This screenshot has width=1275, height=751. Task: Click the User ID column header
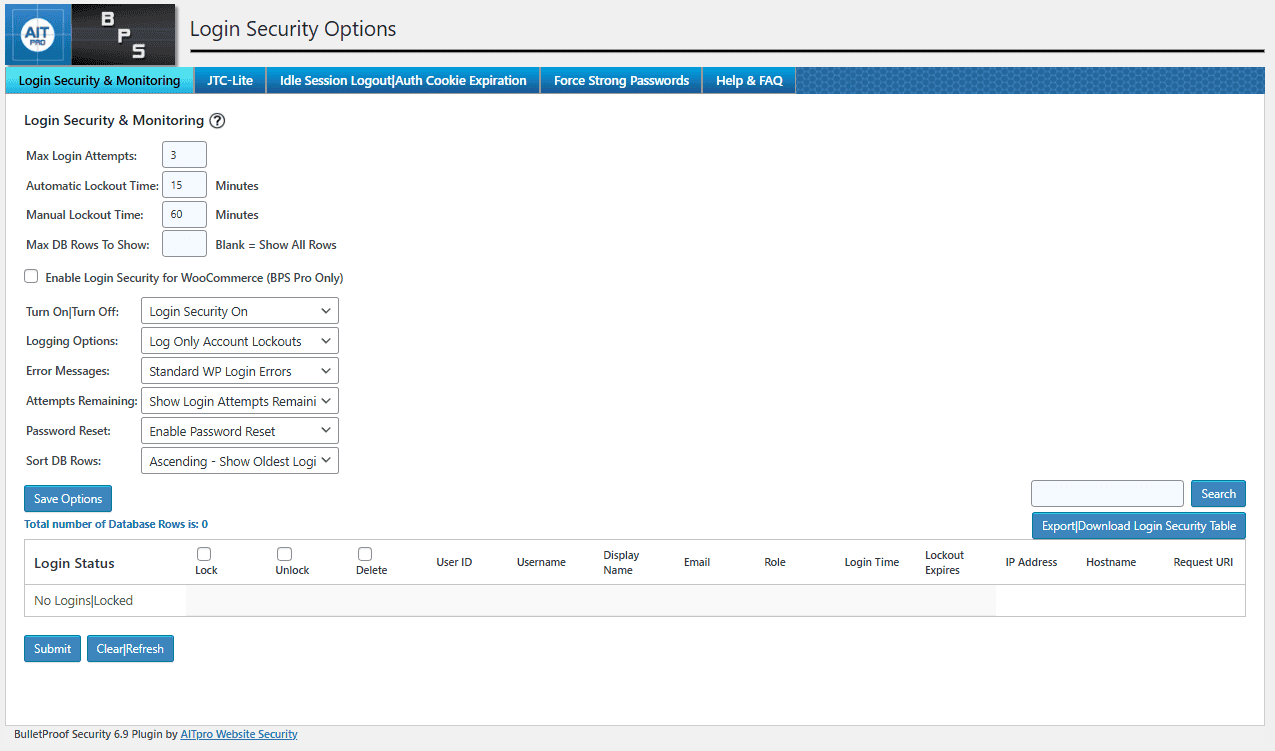point(454,562)
